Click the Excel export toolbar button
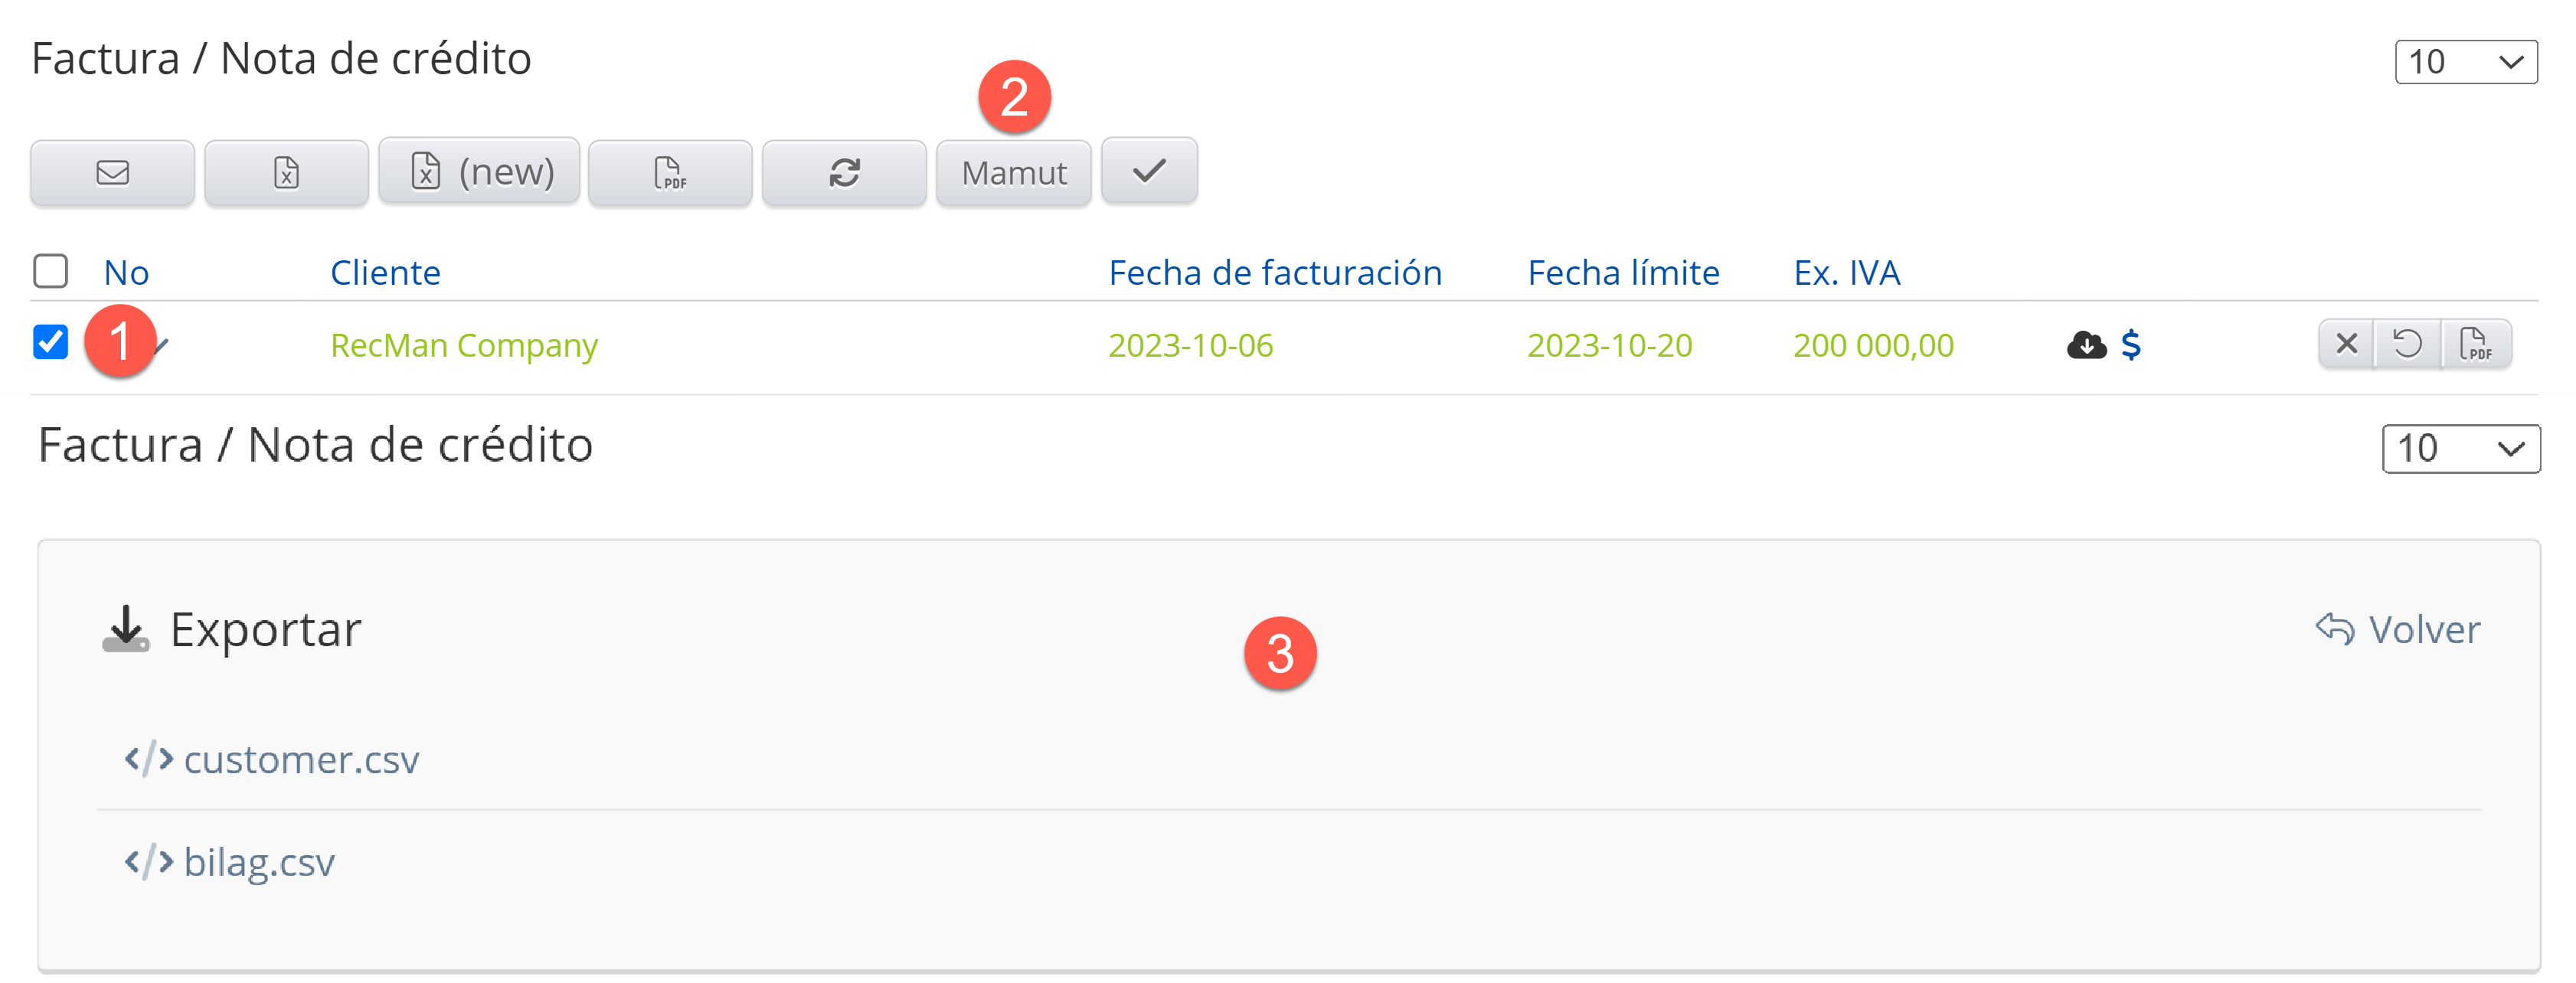This screenshot has height=983, width=2576. tap(286, 173)
